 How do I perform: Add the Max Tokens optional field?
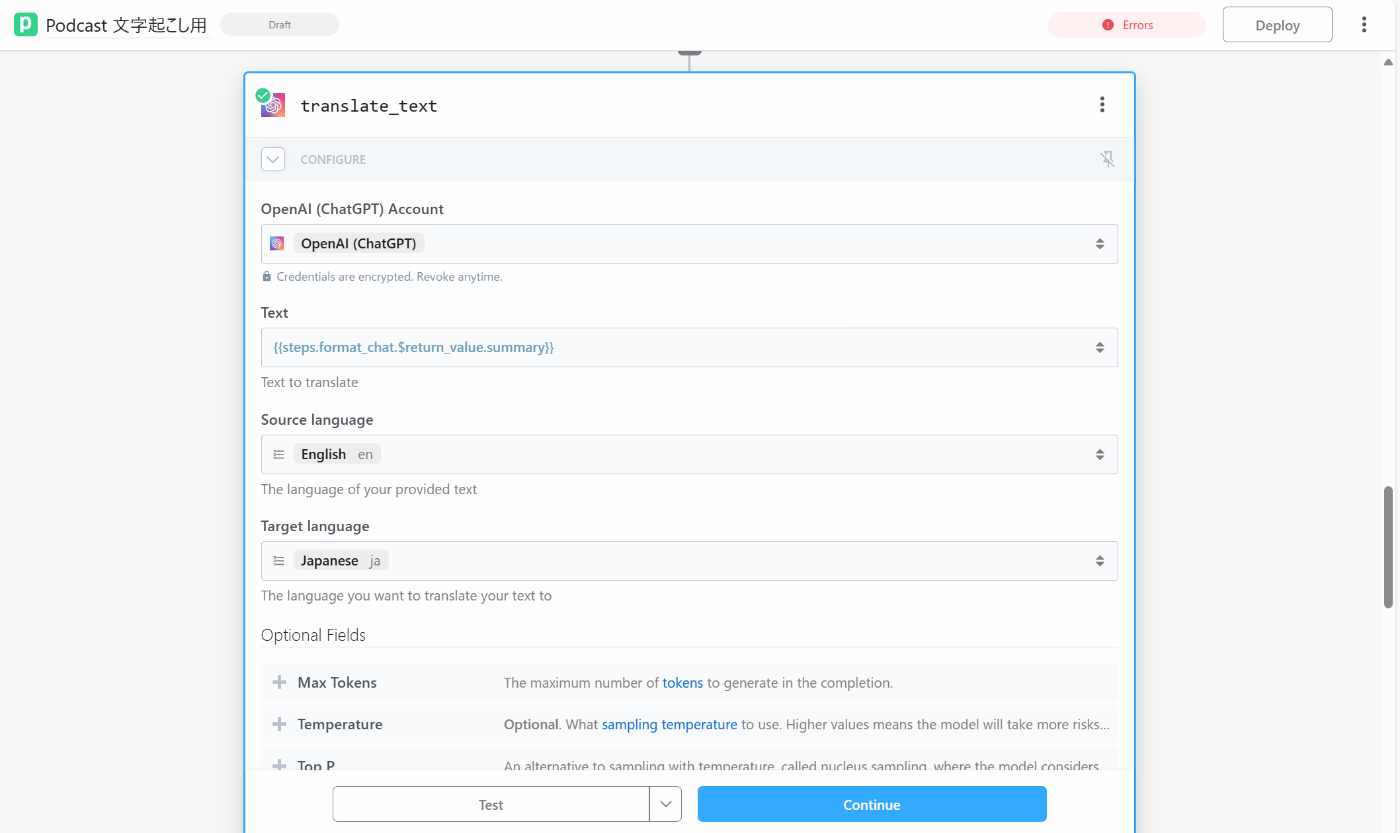(280, 682)
